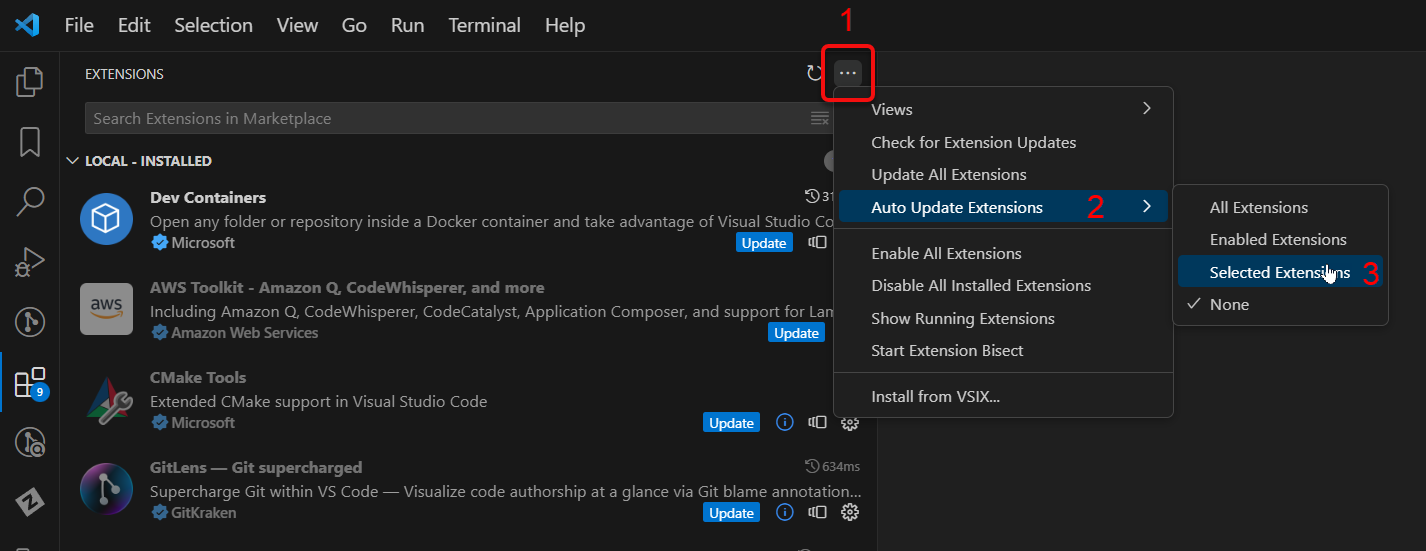Open the Terminal menu
Image resolution: width=1426 pixels, height=551 pixels.
click(484, 25)
